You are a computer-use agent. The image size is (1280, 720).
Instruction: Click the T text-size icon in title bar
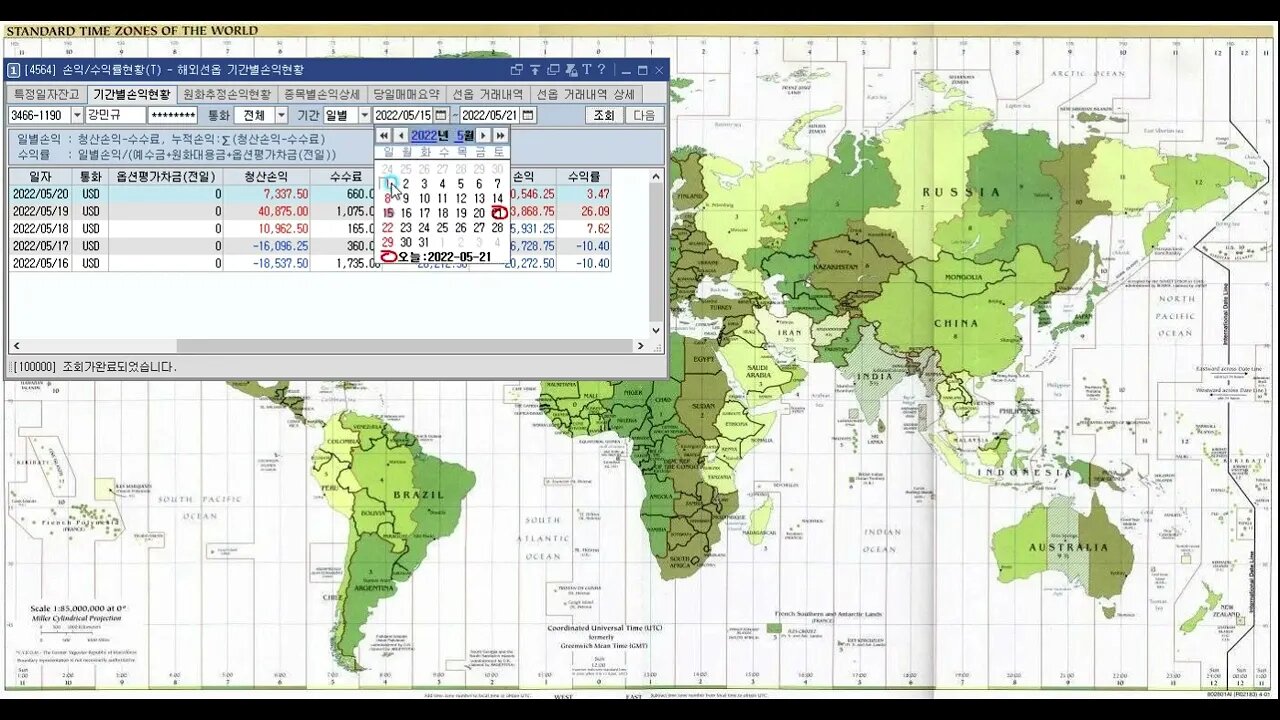point(587,70)
